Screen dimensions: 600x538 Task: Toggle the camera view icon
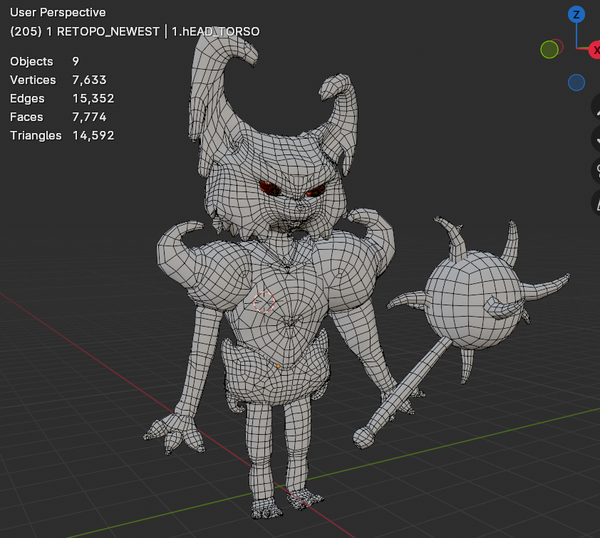[595, 170]
